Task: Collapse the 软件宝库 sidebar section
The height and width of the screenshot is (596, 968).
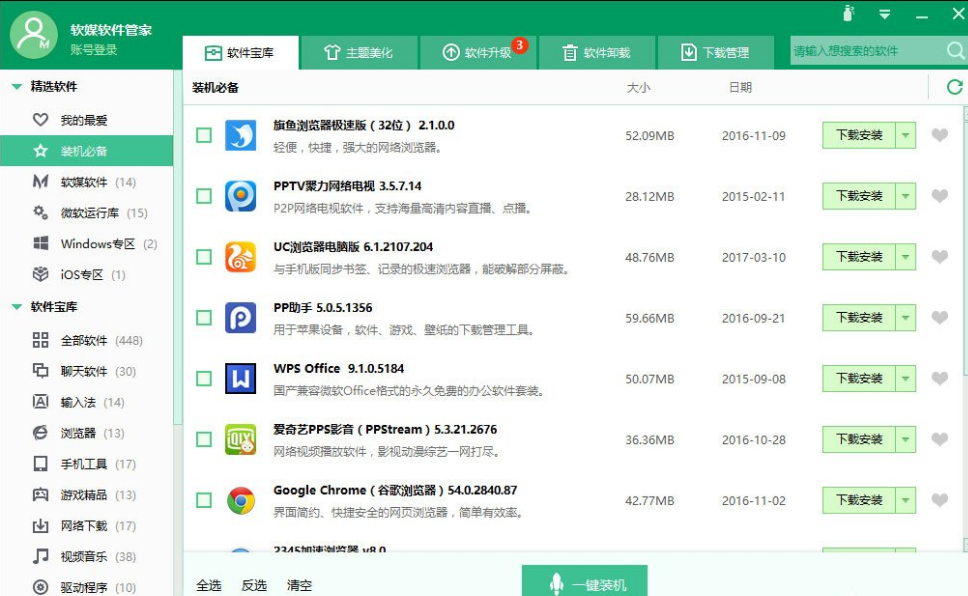Action: 17,306
